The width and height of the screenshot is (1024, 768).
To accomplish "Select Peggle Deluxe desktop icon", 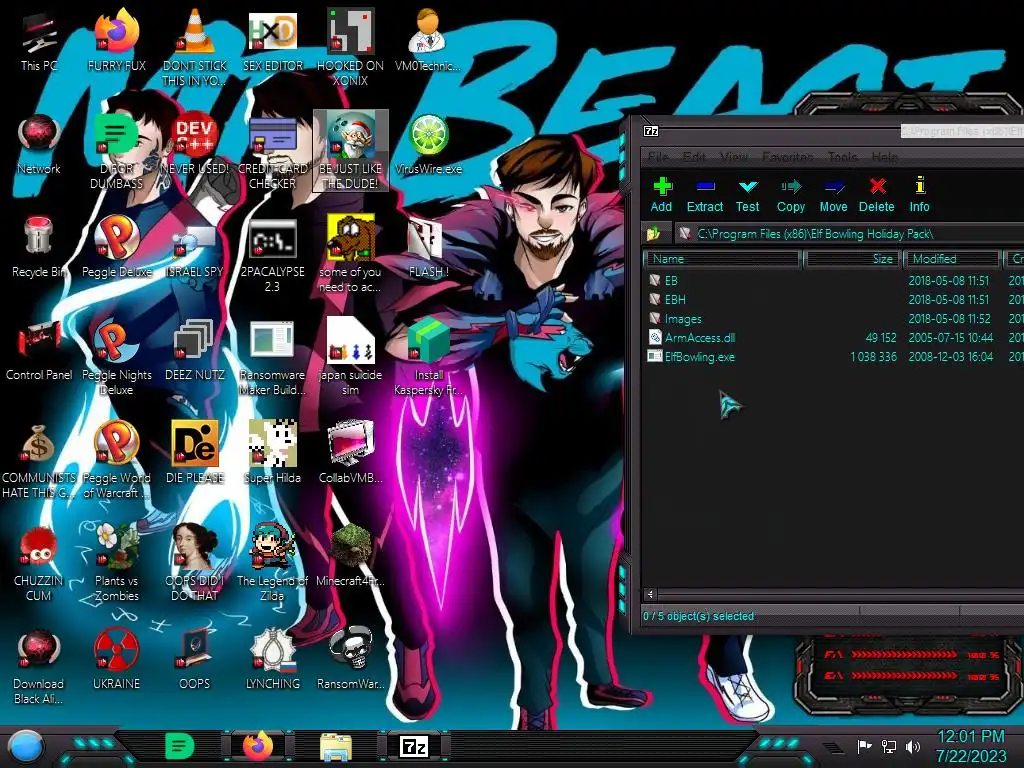I will click(116, 247).
